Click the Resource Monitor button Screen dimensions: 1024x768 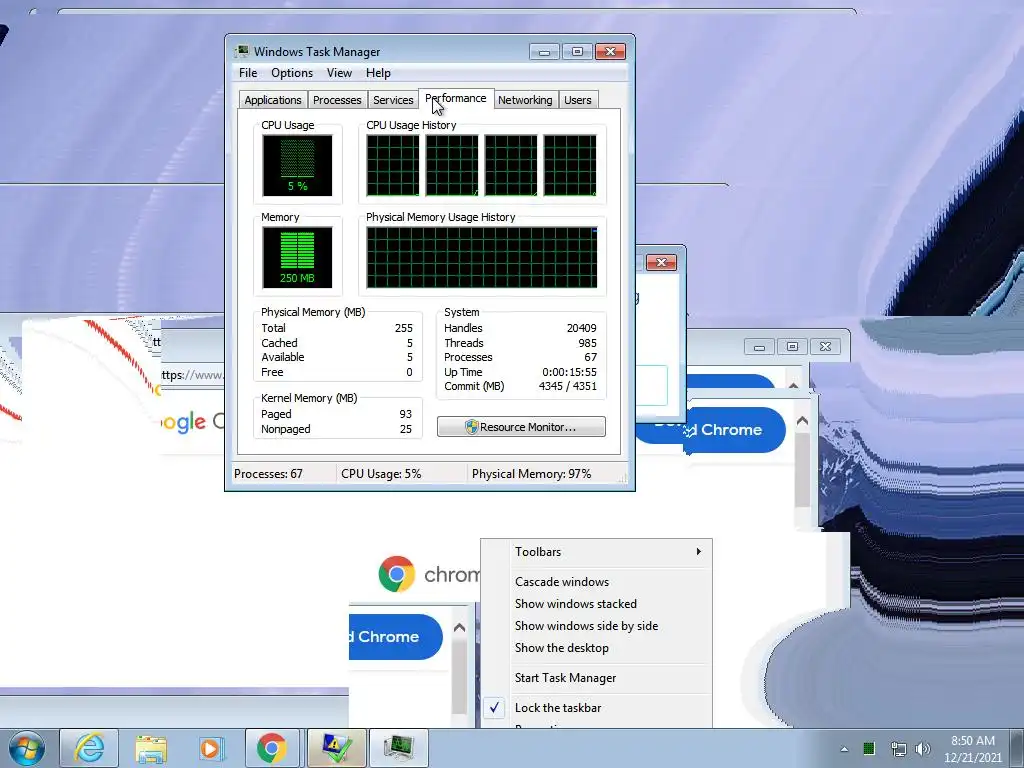[521, 427]
